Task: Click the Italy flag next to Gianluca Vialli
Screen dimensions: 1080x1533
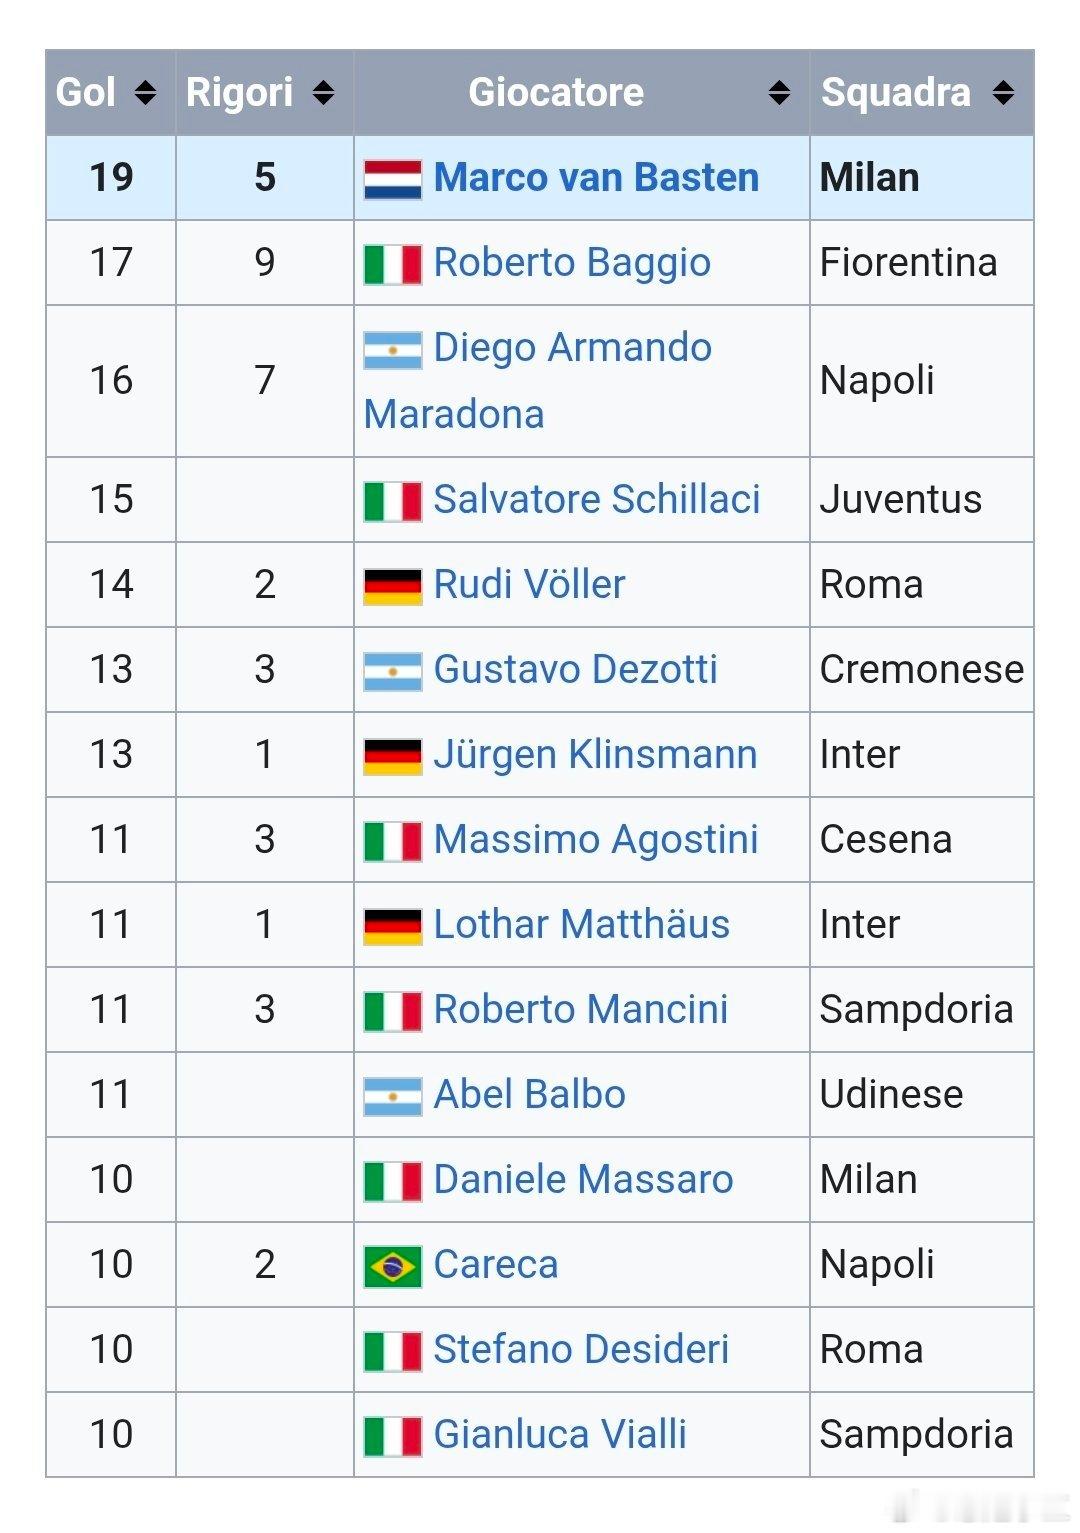Action: (392, 1437)
